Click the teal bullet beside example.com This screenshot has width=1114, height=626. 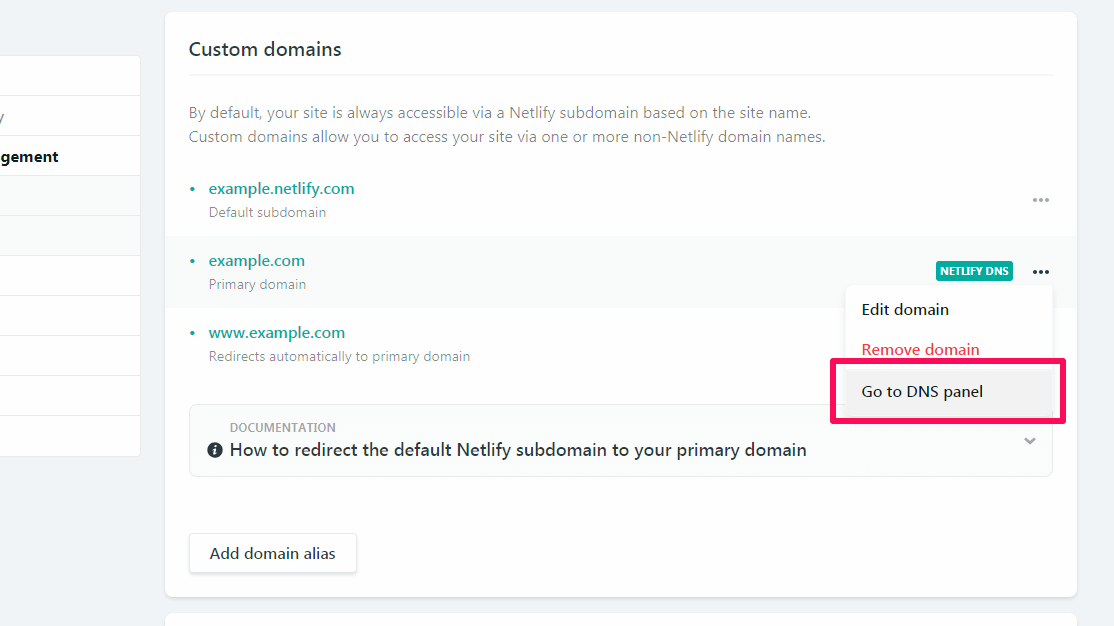point(193,260)
